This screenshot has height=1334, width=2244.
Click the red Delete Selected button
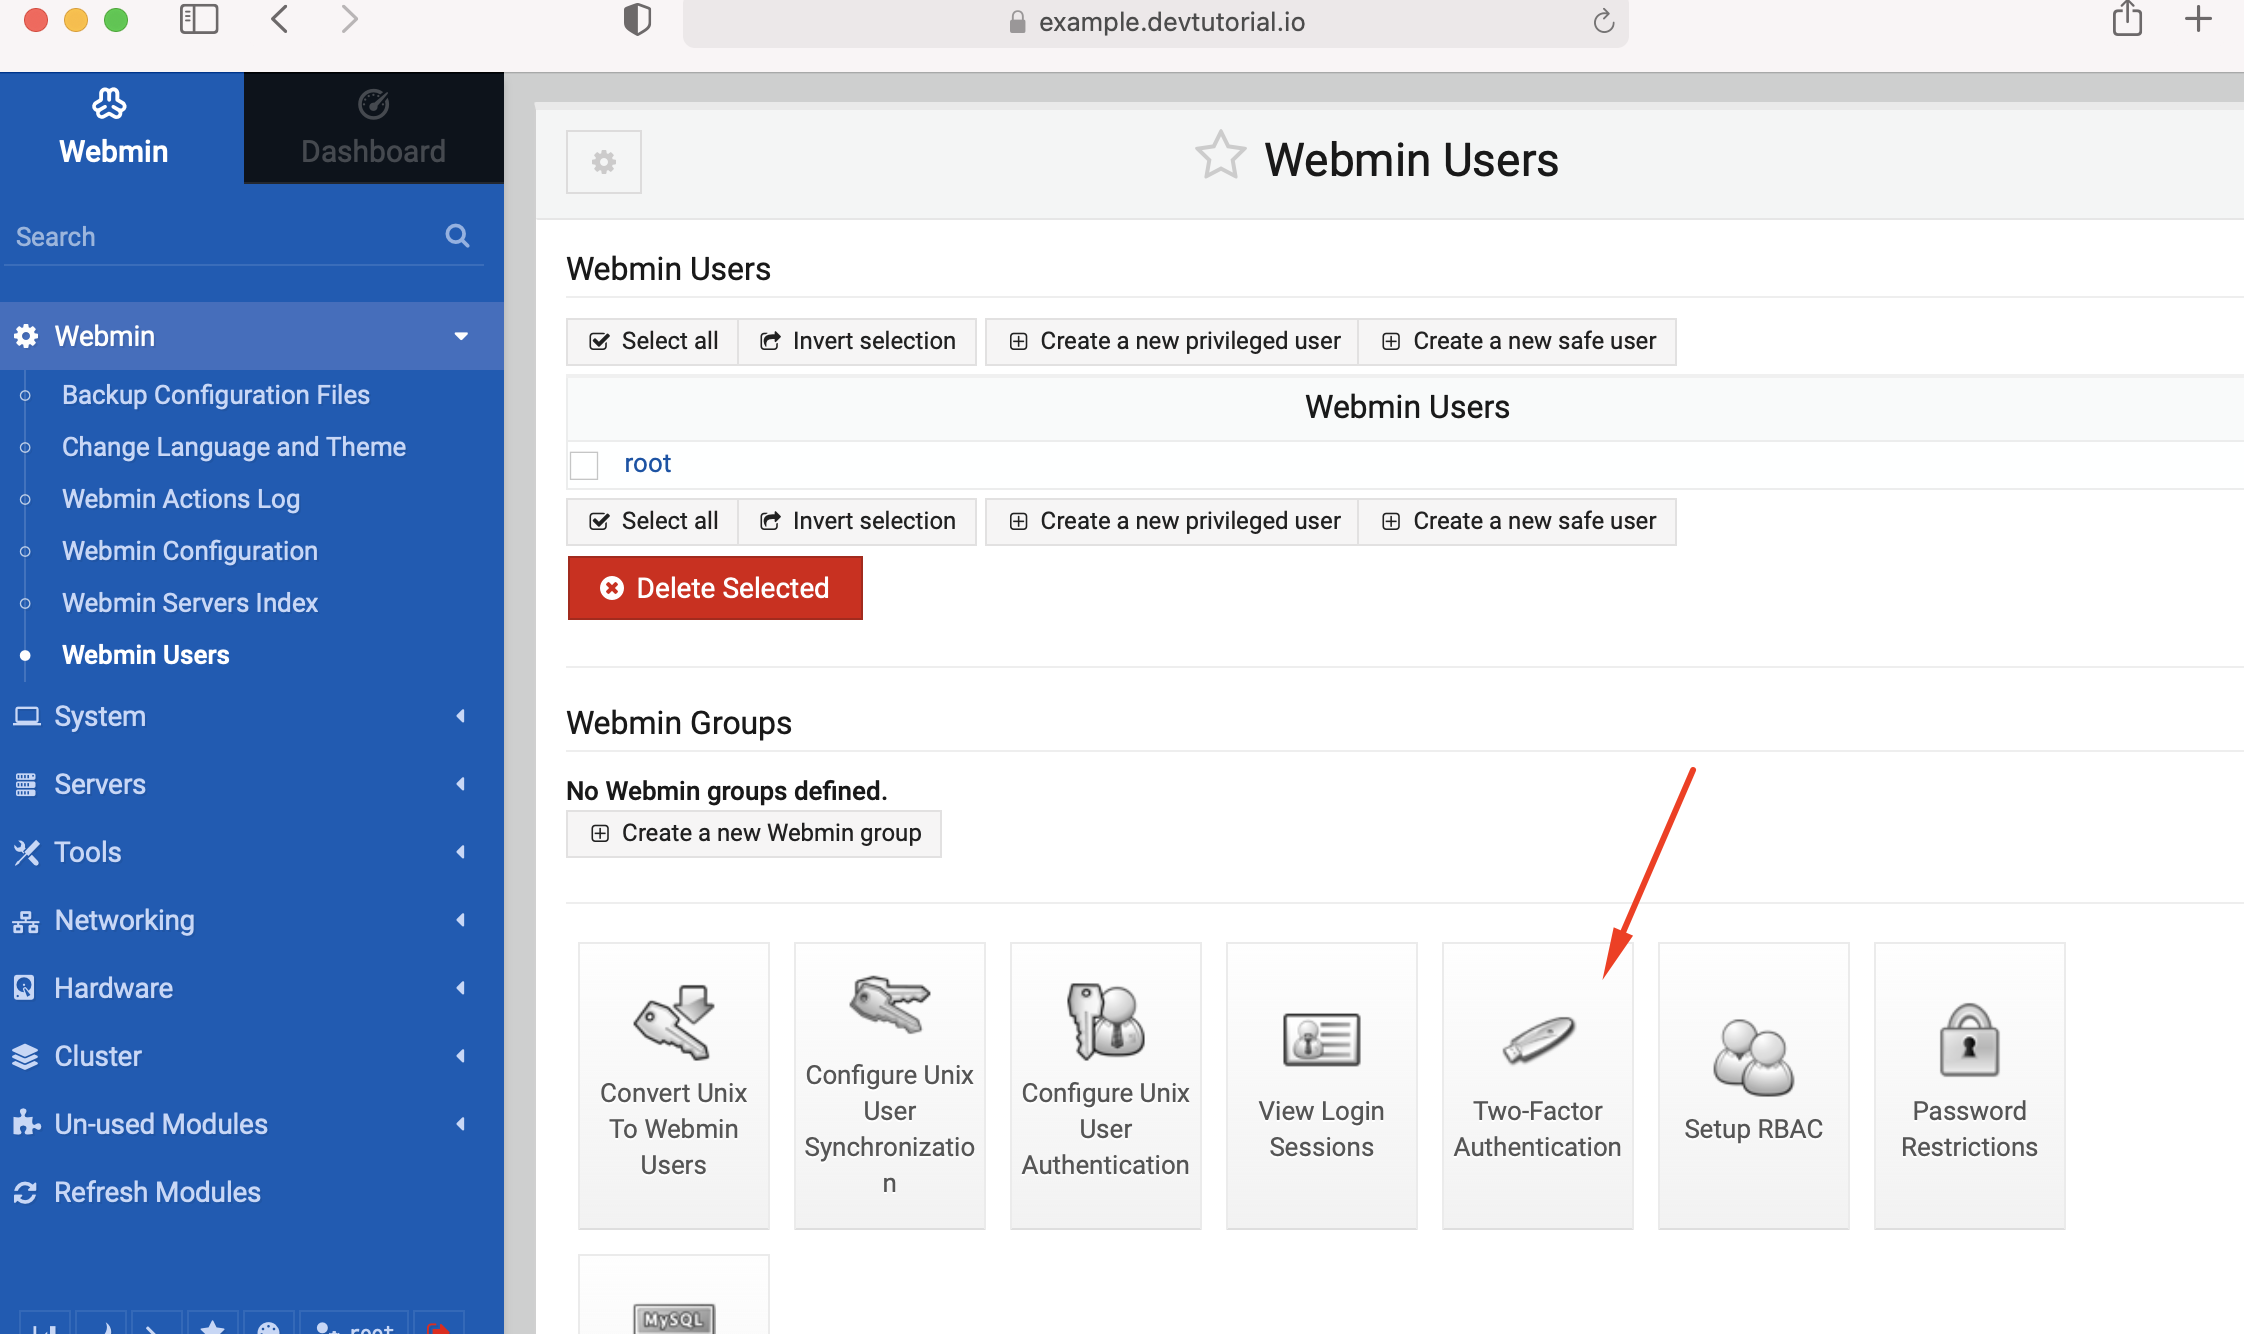pos(715,588)
